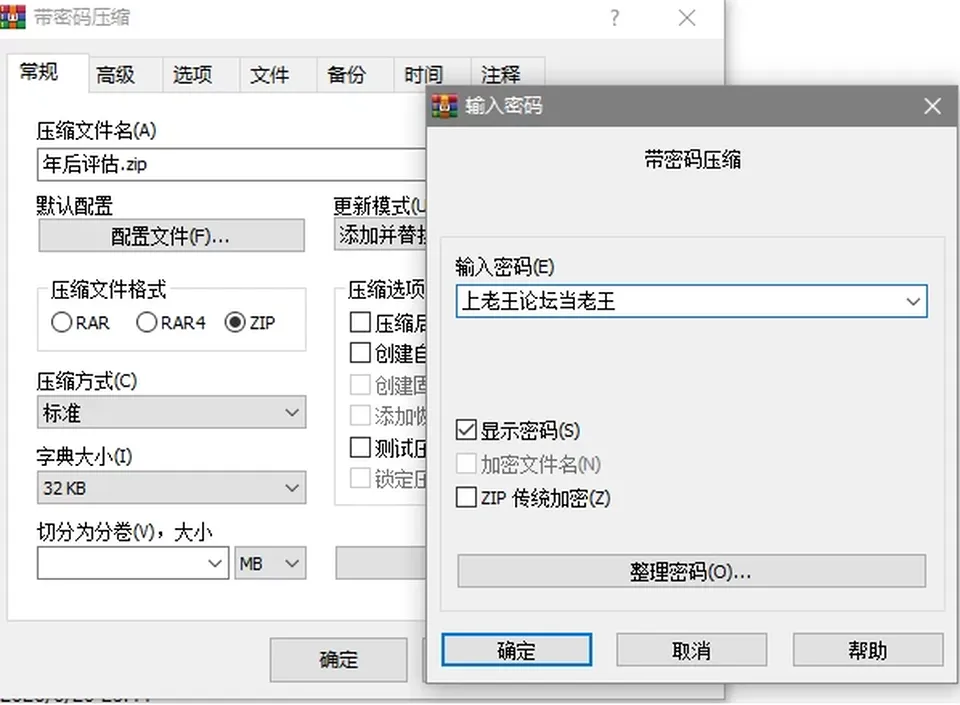Open the 字典大小 dropdown showing 32 KB

171,488
